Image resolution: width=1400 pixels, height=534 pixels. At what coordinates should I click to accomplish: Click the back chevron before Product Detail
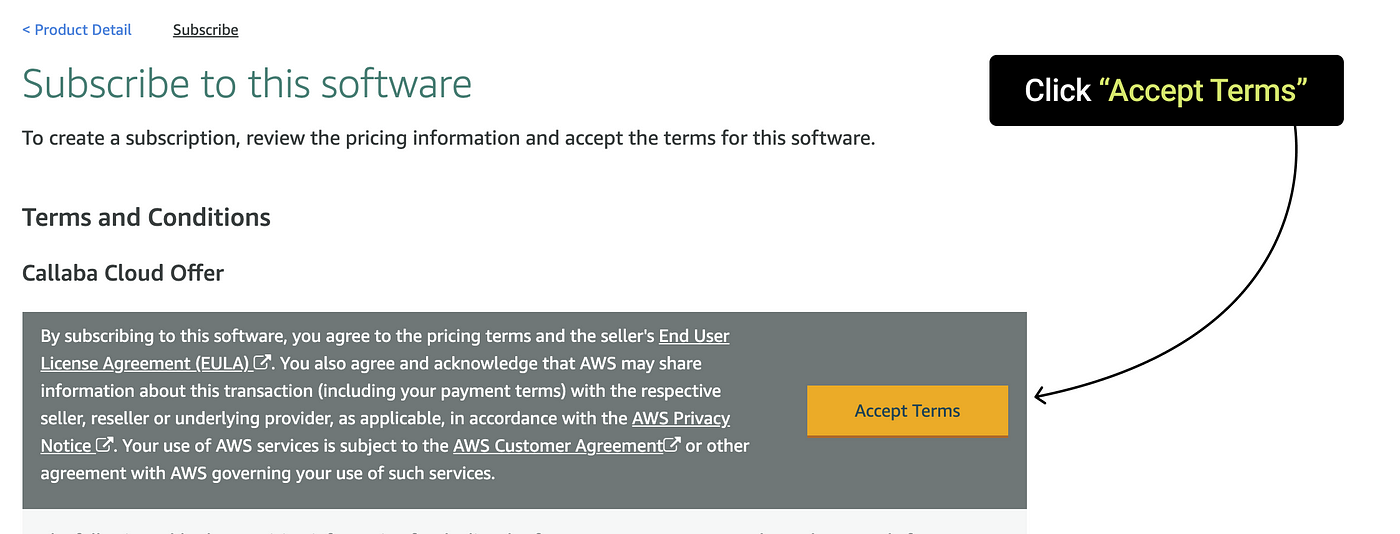(26, 30)
